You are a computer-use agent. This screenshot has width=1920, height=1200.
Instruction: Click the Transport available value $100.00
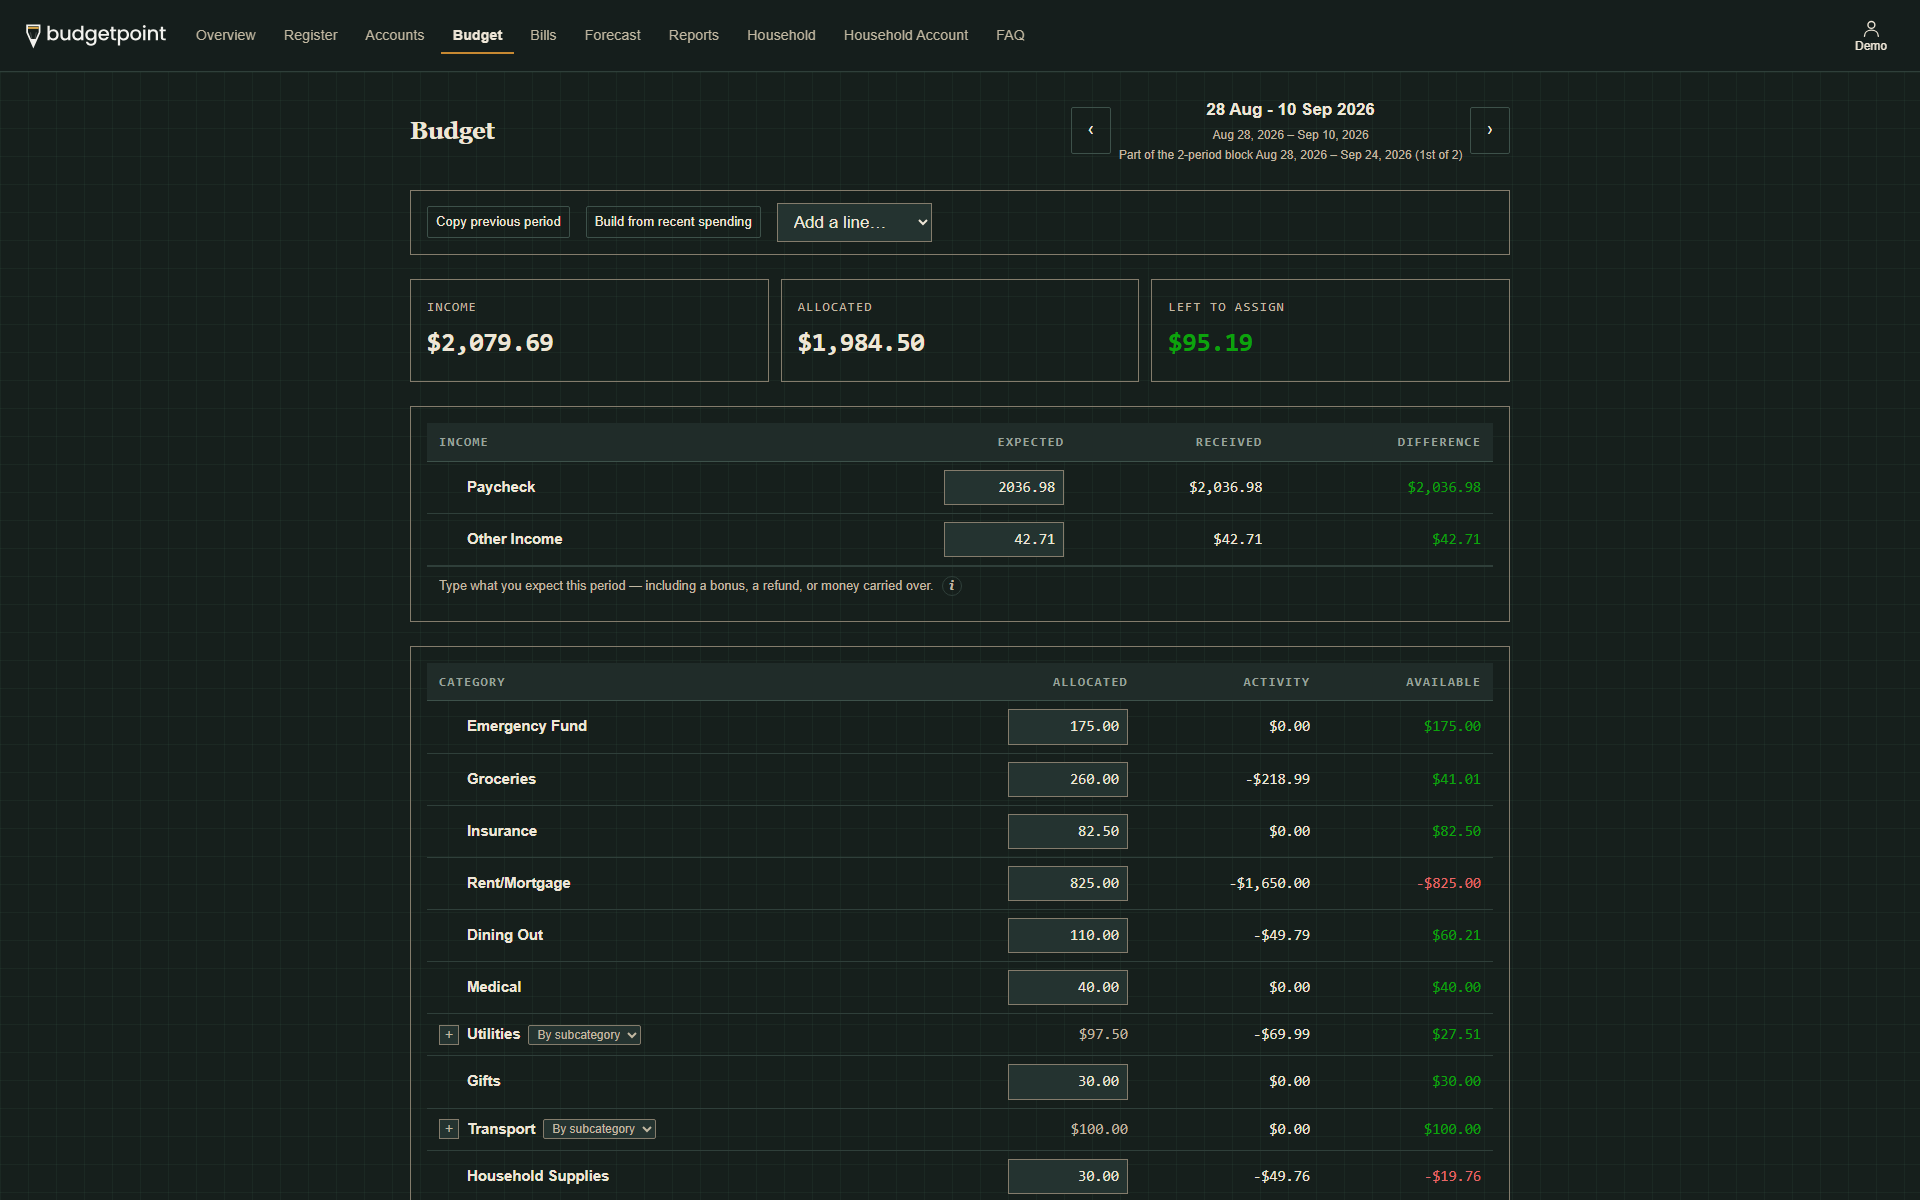[1452, 1129]
